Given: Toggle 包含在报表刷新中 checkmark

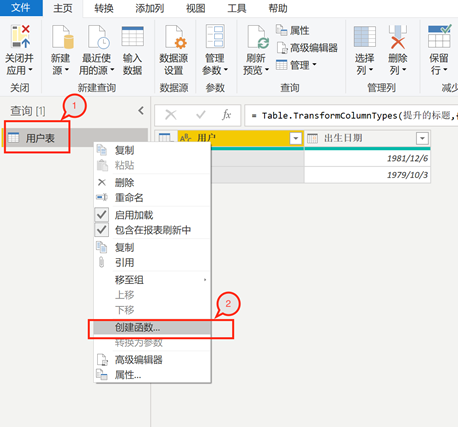Looking at the screenshot, I should point(102,230).
